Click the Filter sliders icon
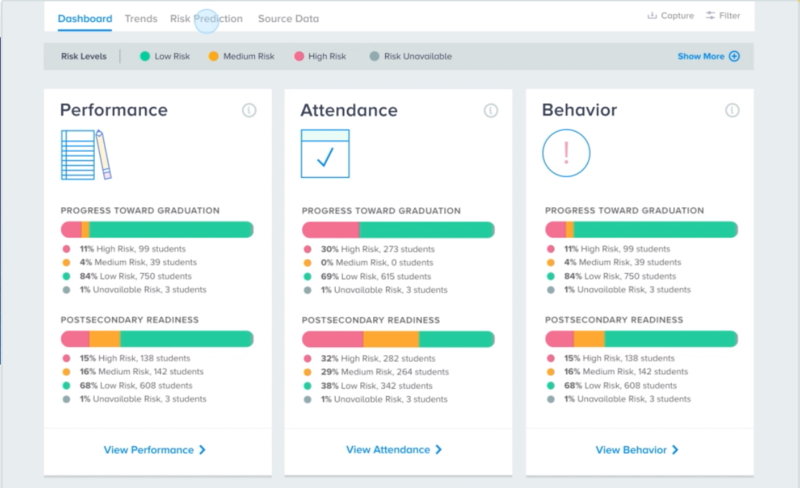Viewport: 800px width, 488px height. [711, 16]
